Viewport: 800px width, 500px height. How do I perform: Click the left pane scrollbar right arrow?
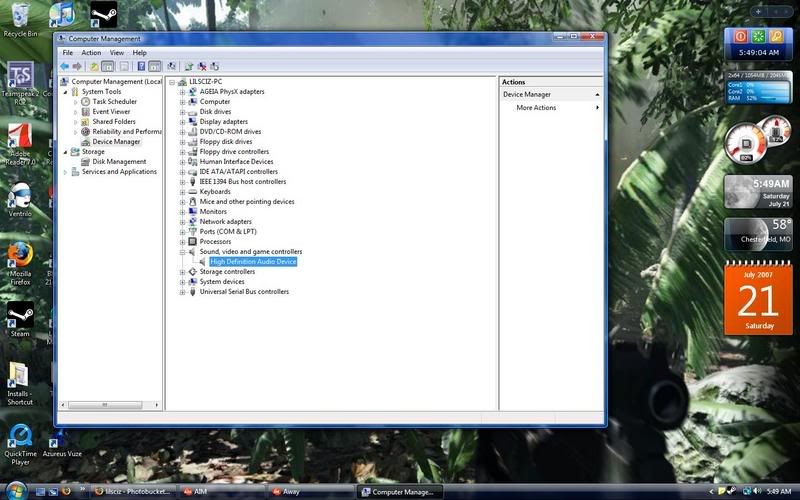point(157,405)
